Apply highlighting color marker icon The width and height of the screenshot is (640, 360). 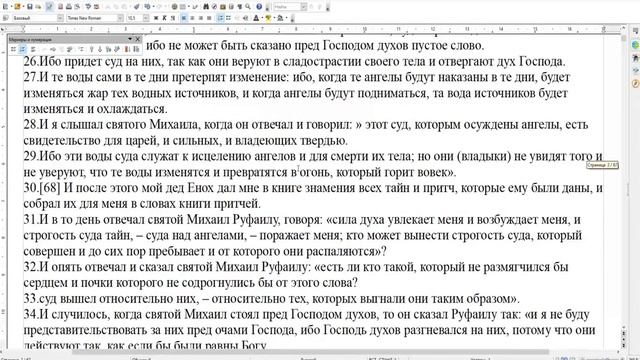[x=268, y=18]
